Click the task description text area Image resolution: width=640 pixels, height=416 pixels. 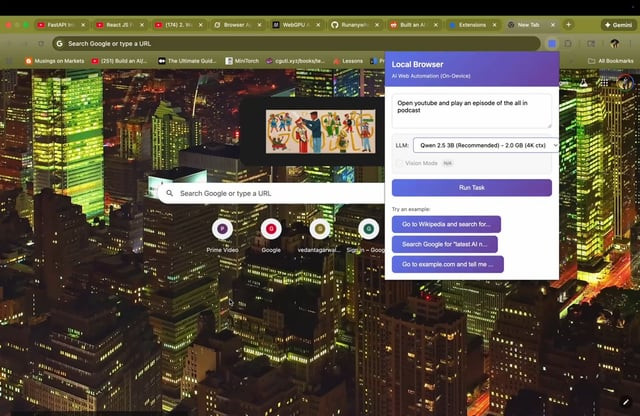(x=472, y=111)
